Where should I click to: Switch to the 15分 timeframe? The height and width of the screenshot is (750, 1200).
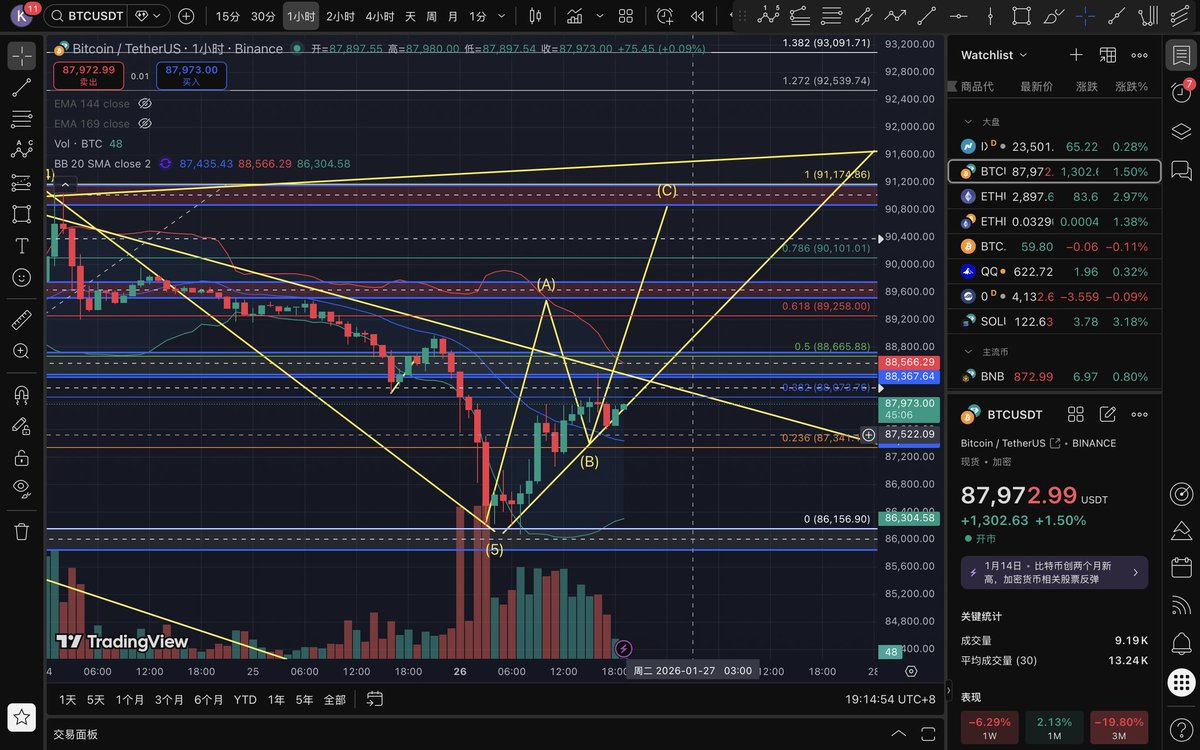pos(228,16)
